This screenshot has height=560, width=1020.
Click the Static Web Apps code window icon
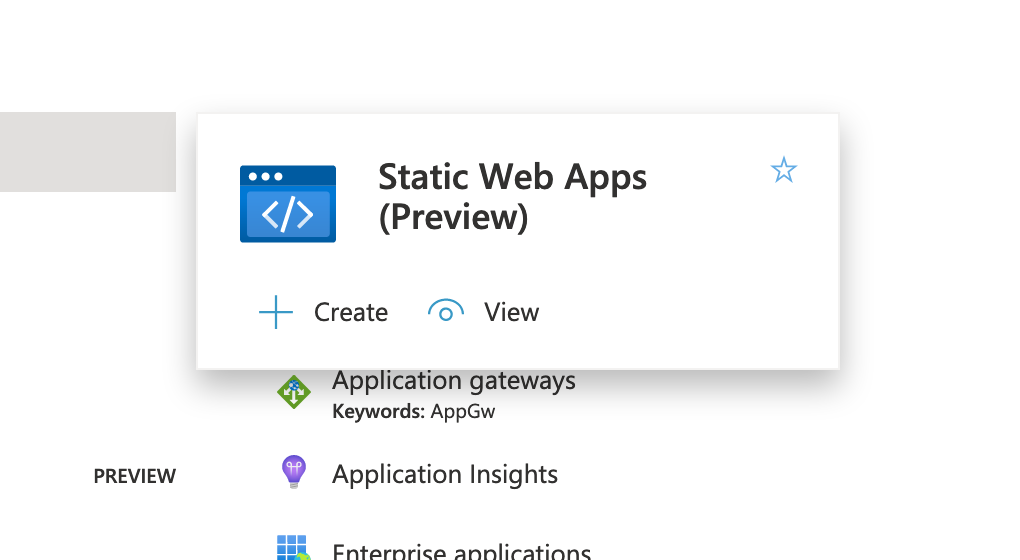[x=288, y=204]
